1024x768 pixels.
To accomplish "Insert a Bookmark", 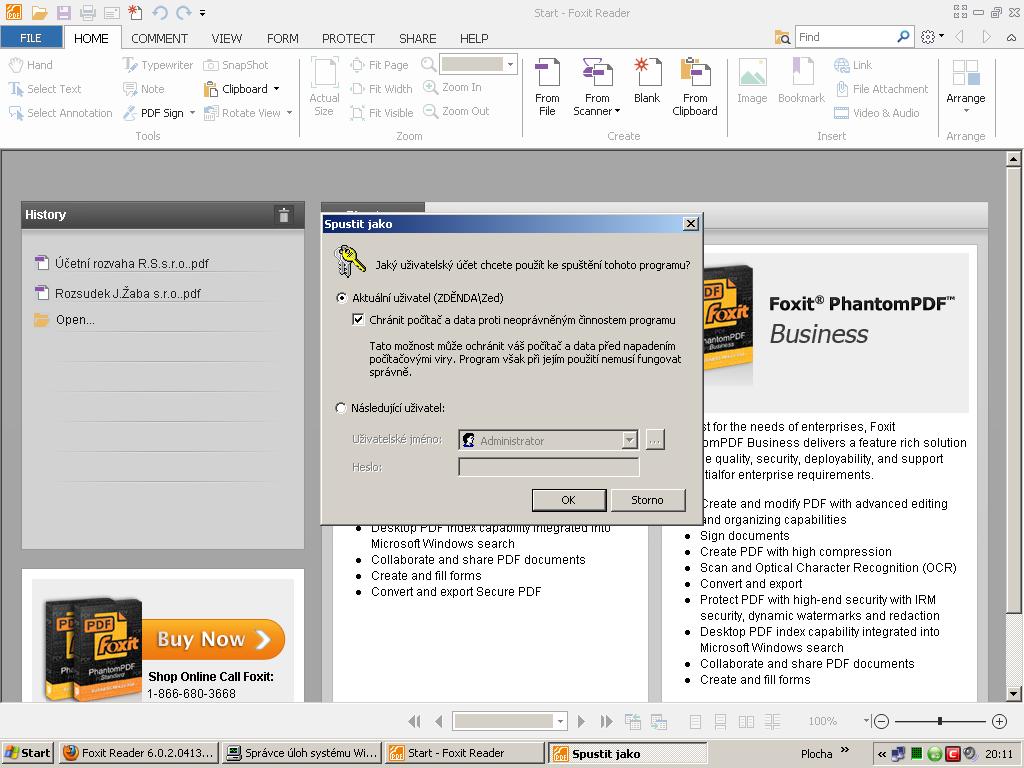I will pos(801,81).
